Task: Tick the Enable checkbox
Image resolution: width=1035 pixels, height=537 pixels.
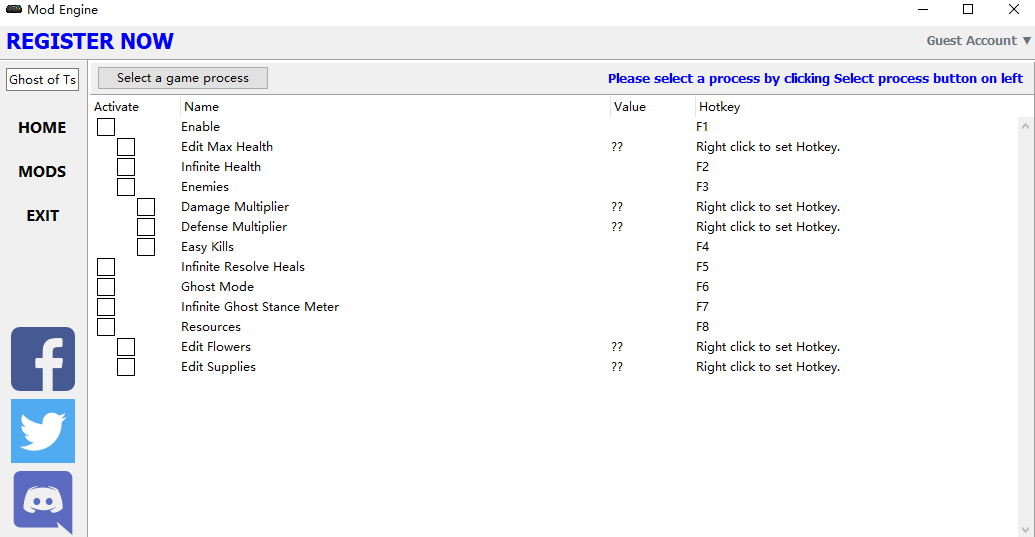Action: 106,127
